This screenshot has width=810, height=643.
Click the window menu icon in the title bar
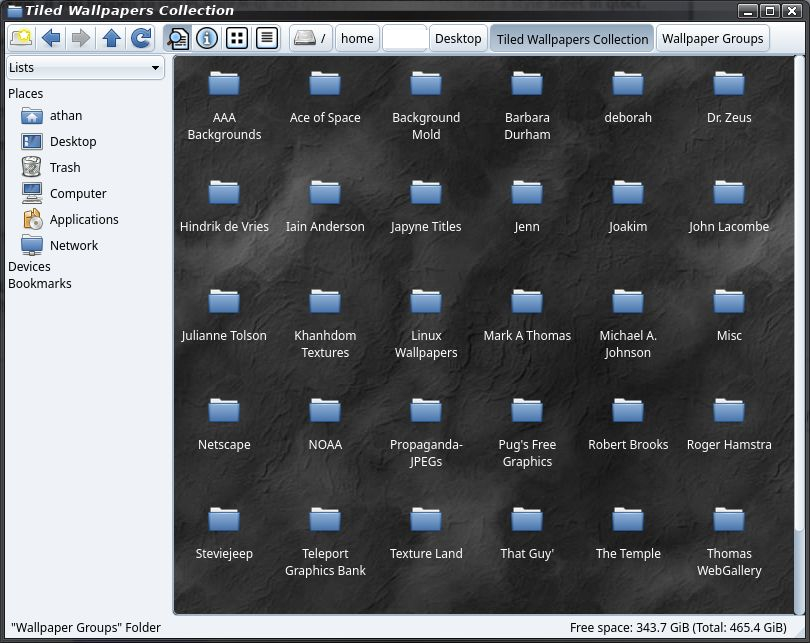pyautogui.click(x=14, y=10)
